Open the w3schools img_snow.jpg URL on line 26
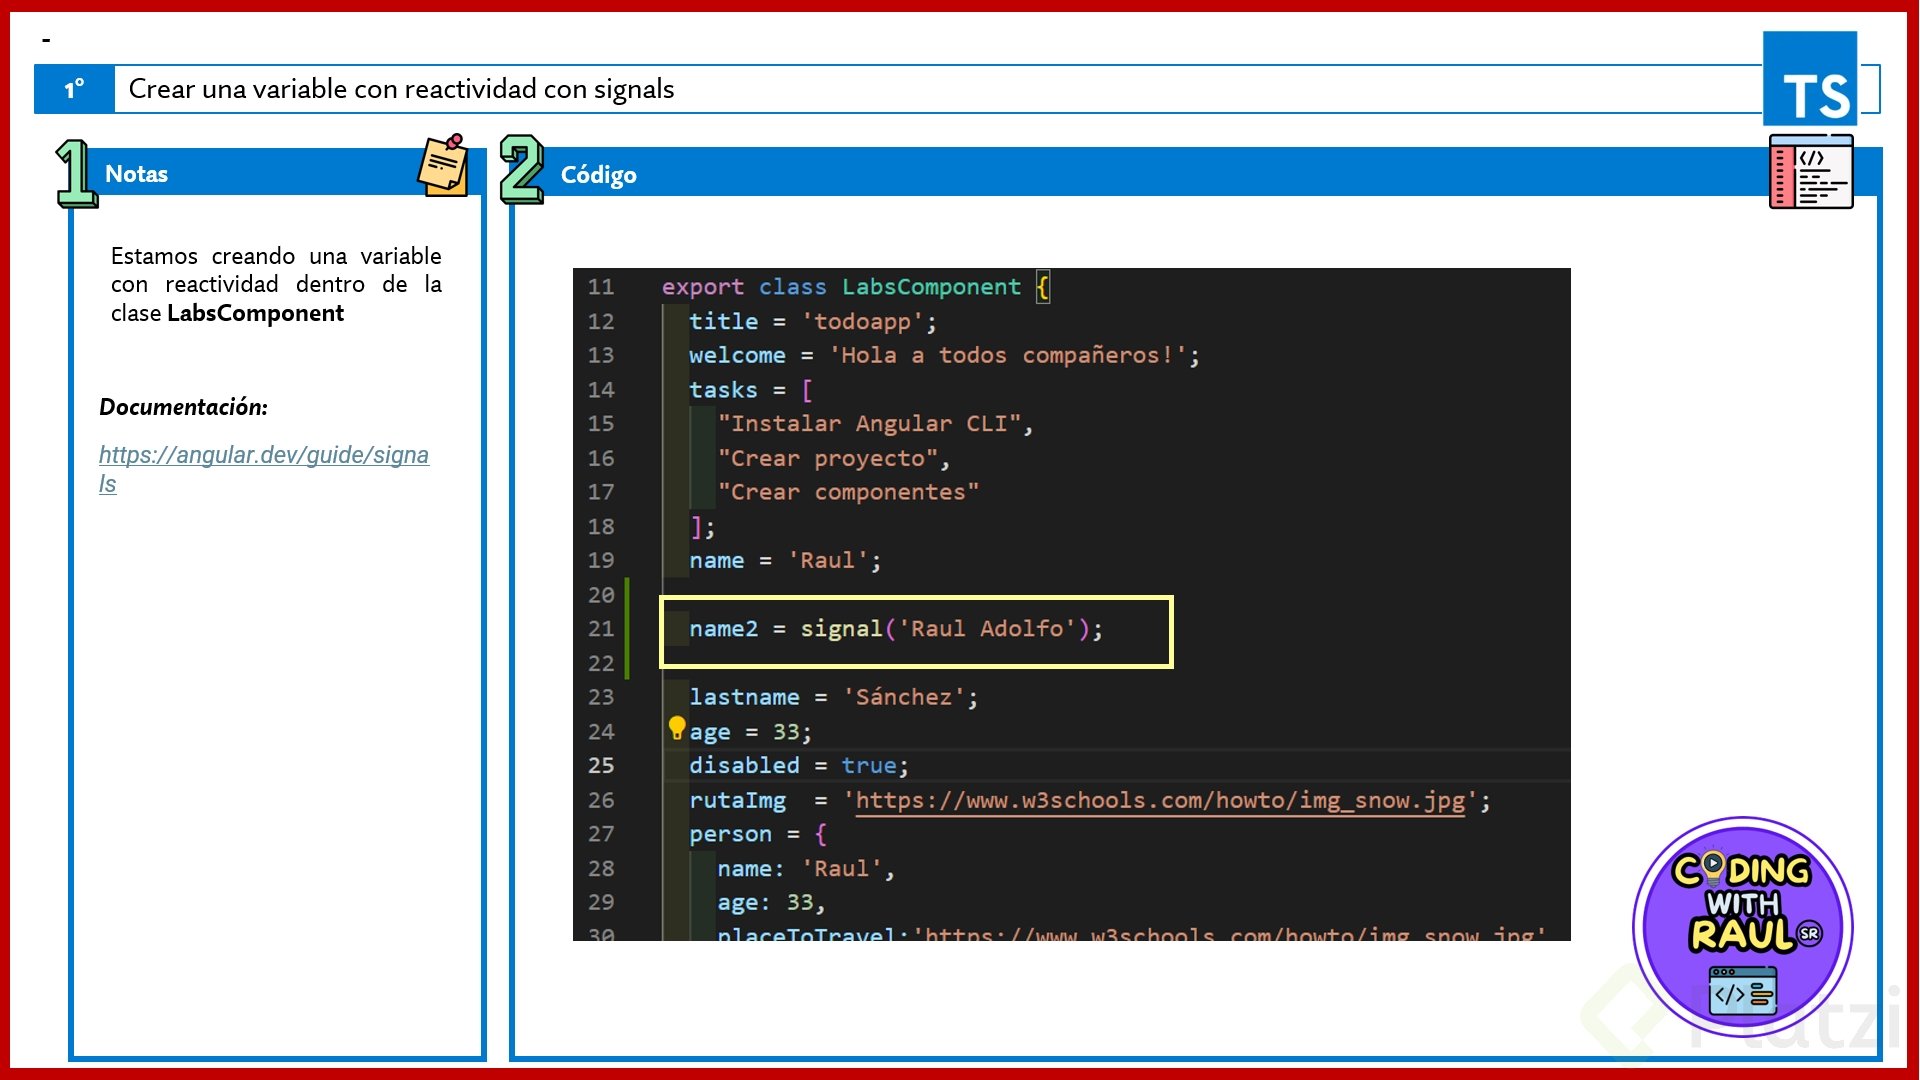1920x1080 pixels. tap(1160, 800)
